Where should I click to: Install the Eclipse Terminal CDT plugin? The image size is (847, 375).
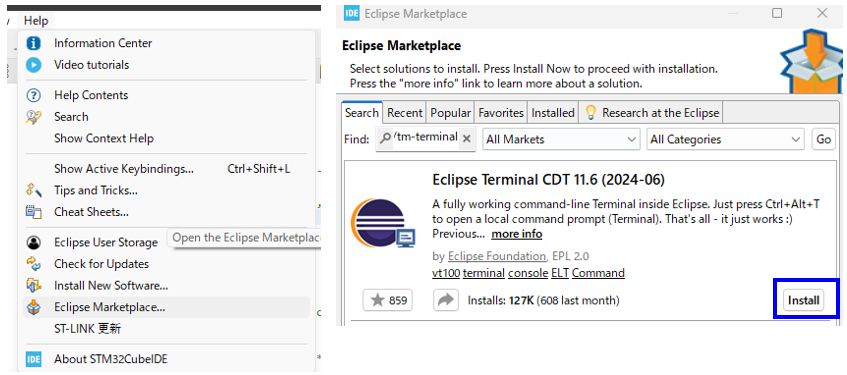[x=803, y=300]
